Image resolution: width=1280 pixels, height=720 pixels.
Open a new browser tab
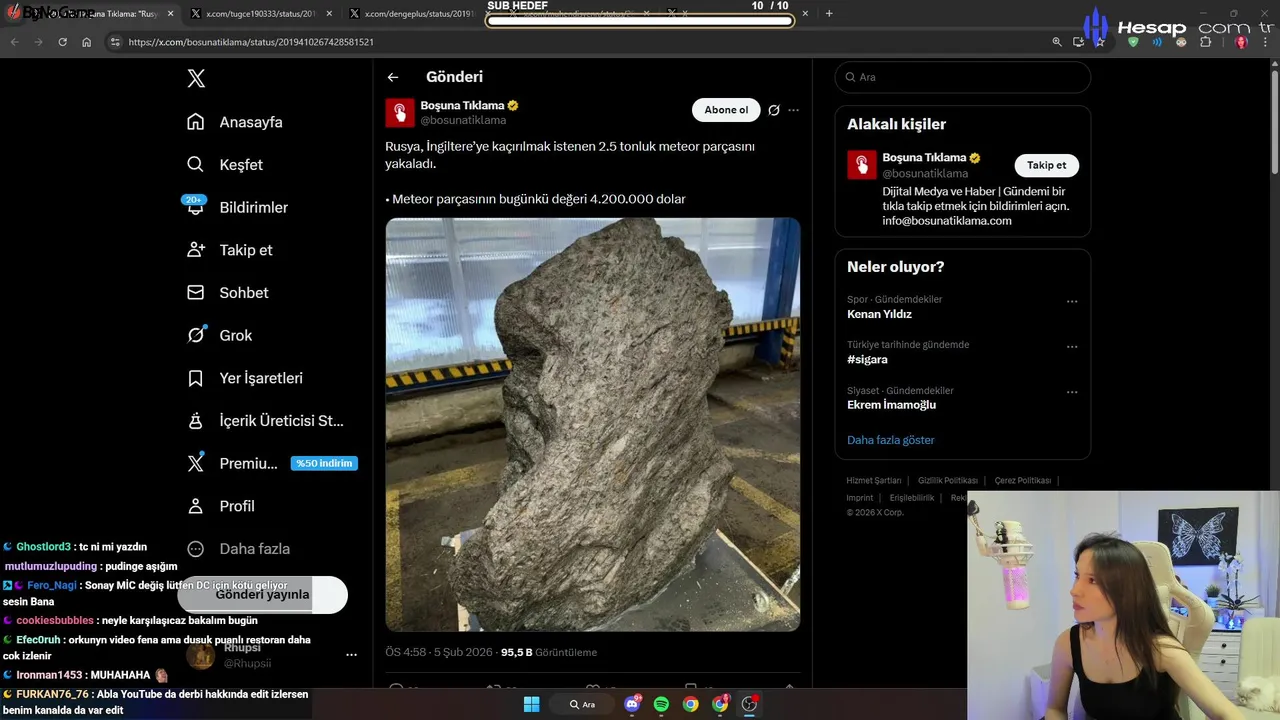(829, 14)
